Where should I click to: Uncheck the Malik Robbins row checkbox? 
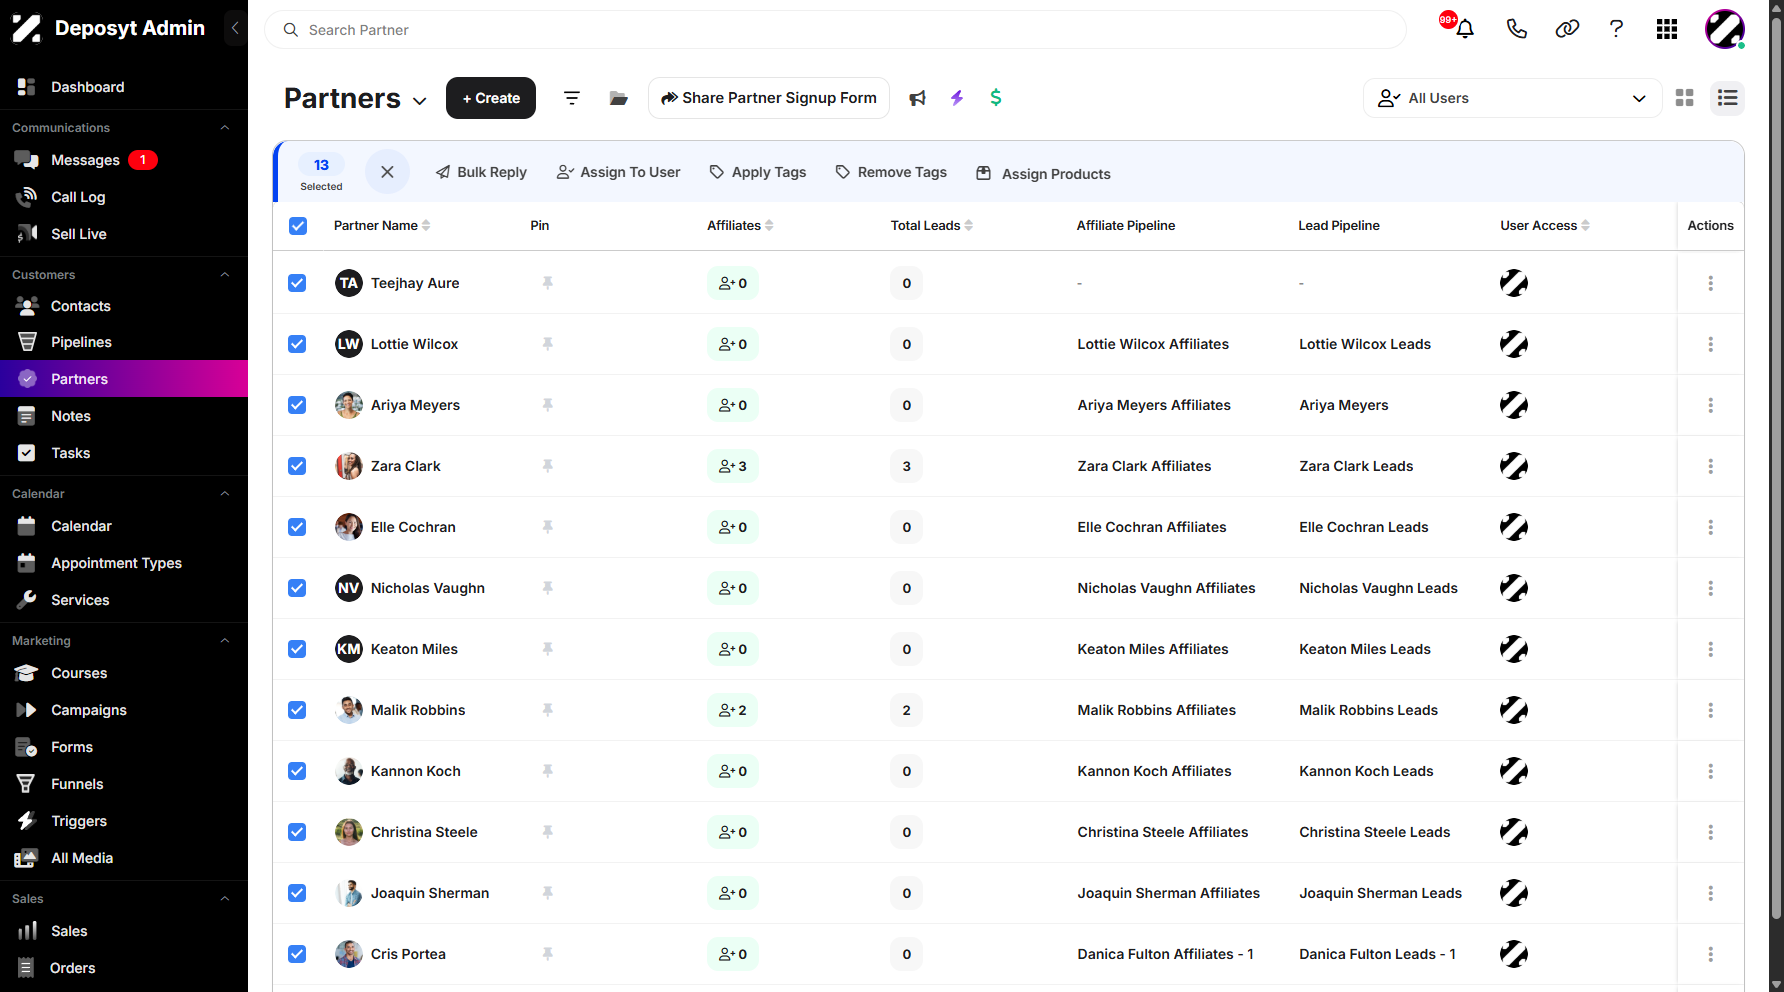click(297, 710)
